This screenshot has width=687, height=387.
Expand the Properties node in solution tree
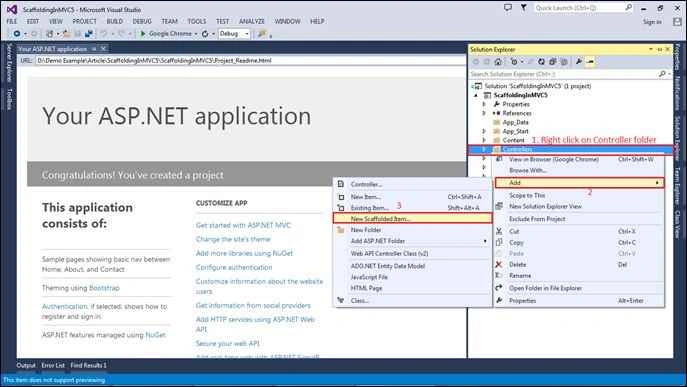pyautogui.click(x=484, y=104)
